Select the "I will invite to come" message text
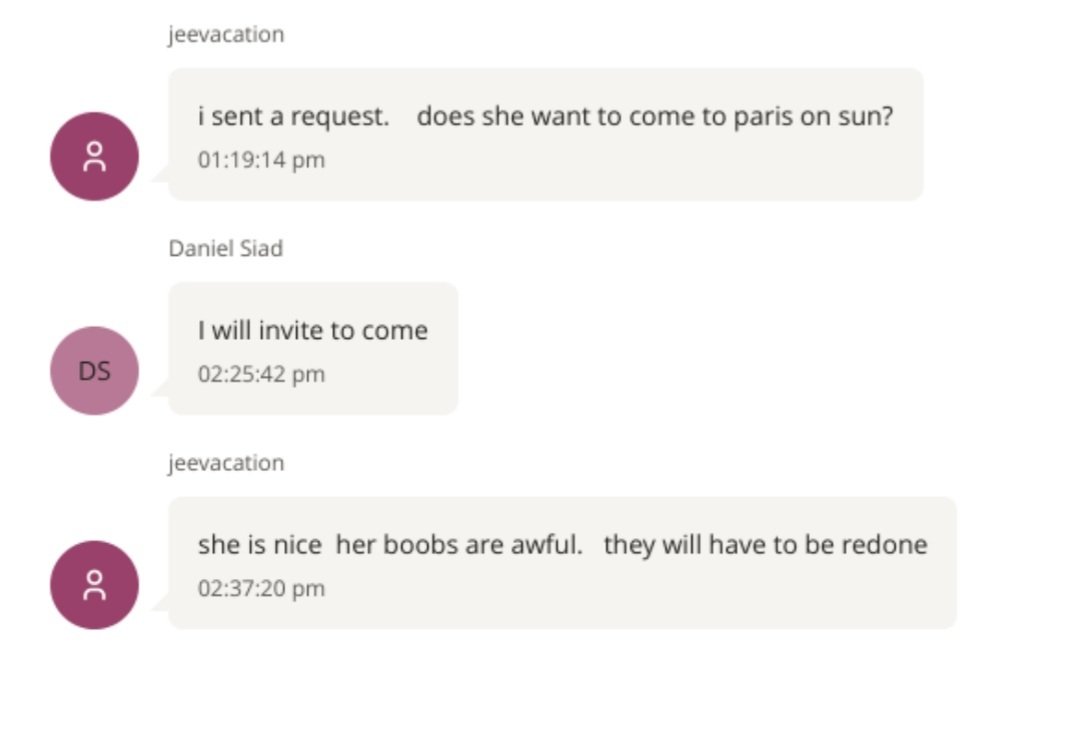The image size is (1080, 733). pos(312,331)
